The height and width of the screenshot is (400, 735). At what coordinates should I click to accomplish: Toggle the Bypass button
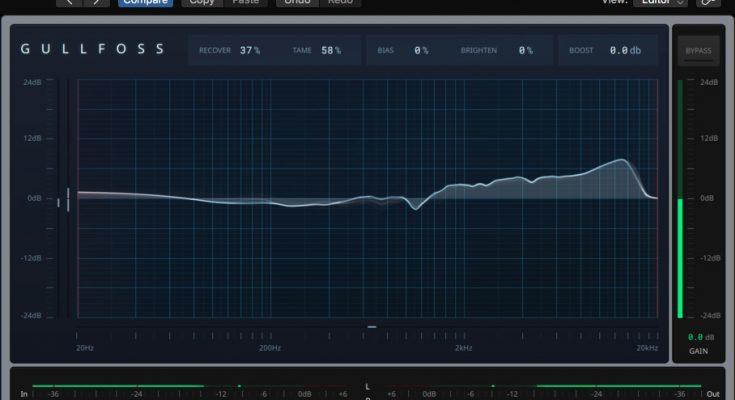click(697, 50)
